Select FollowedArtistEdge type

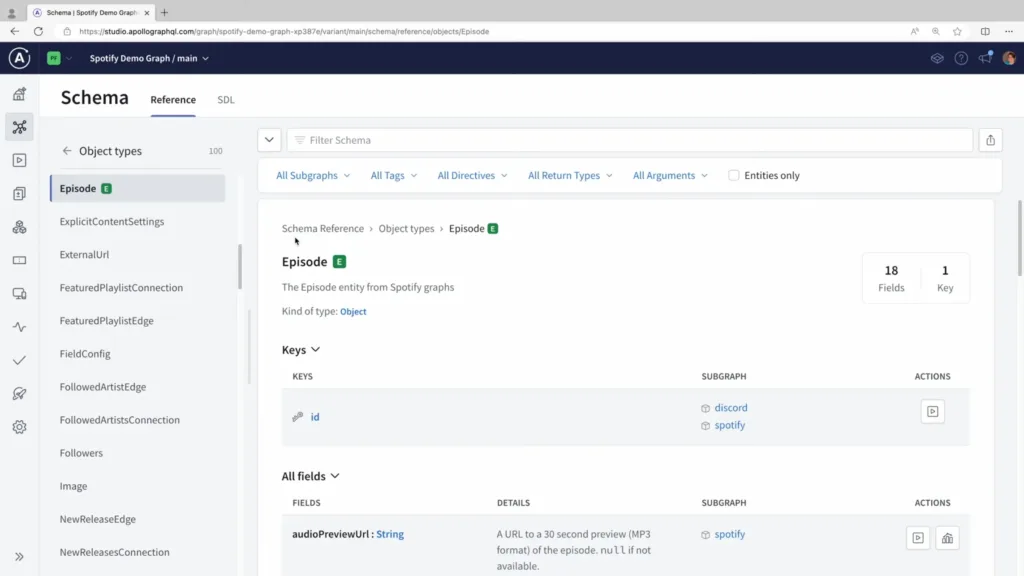(x=103, y=387)
